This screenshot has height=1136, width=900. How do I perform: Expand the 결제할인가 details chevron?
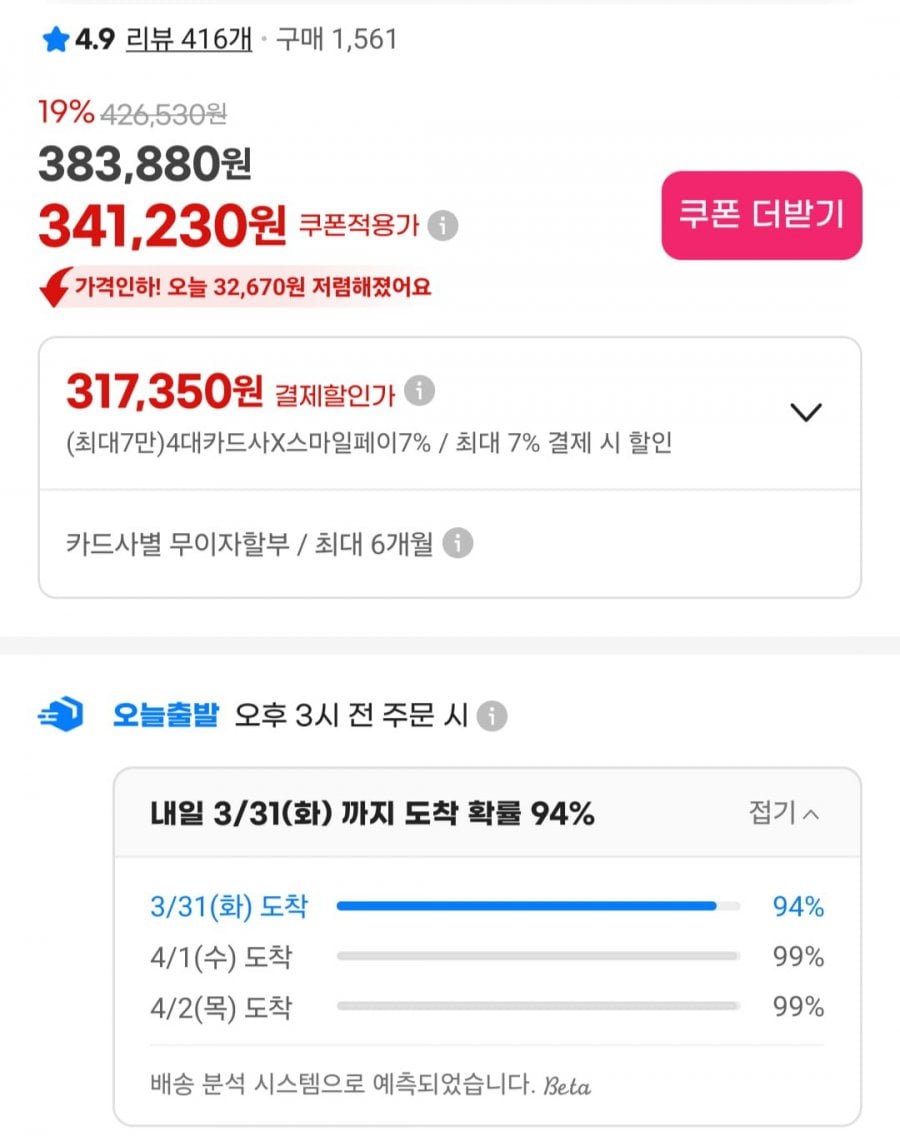[805, 412]
